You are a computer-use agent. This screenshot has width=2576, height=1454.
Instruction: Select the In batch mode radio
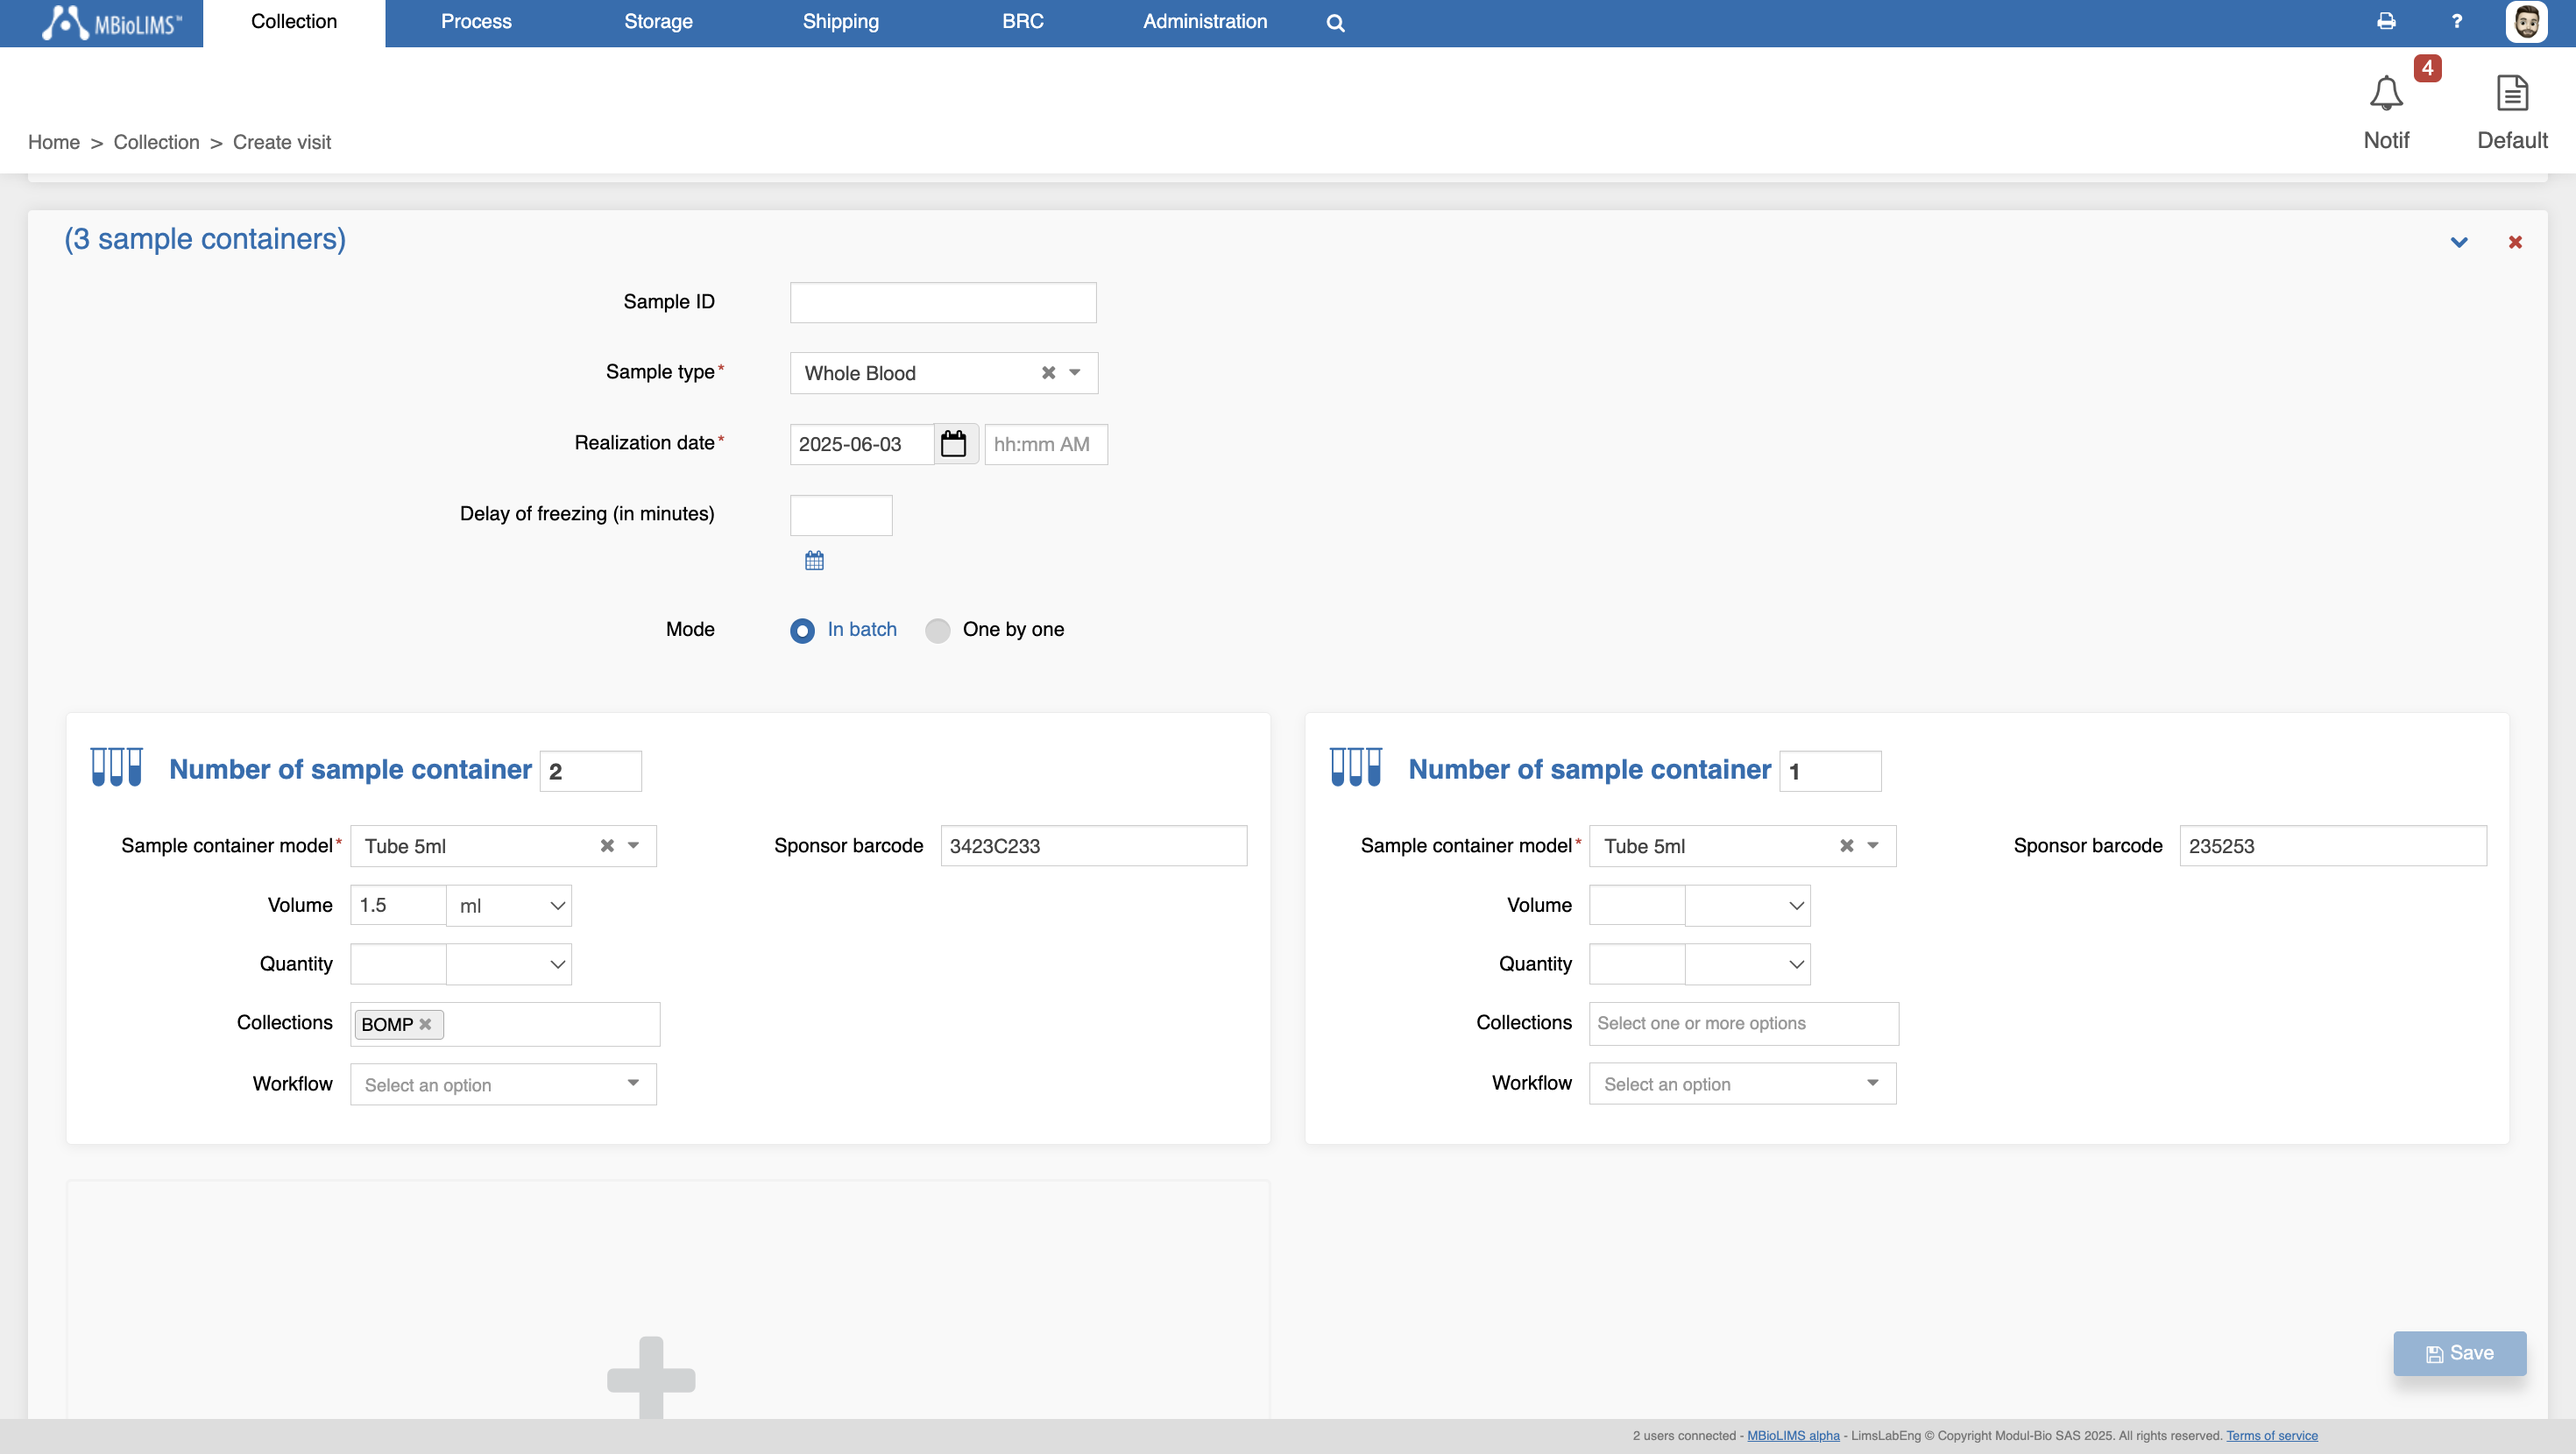pyautogui.click(x=802, y=630)
